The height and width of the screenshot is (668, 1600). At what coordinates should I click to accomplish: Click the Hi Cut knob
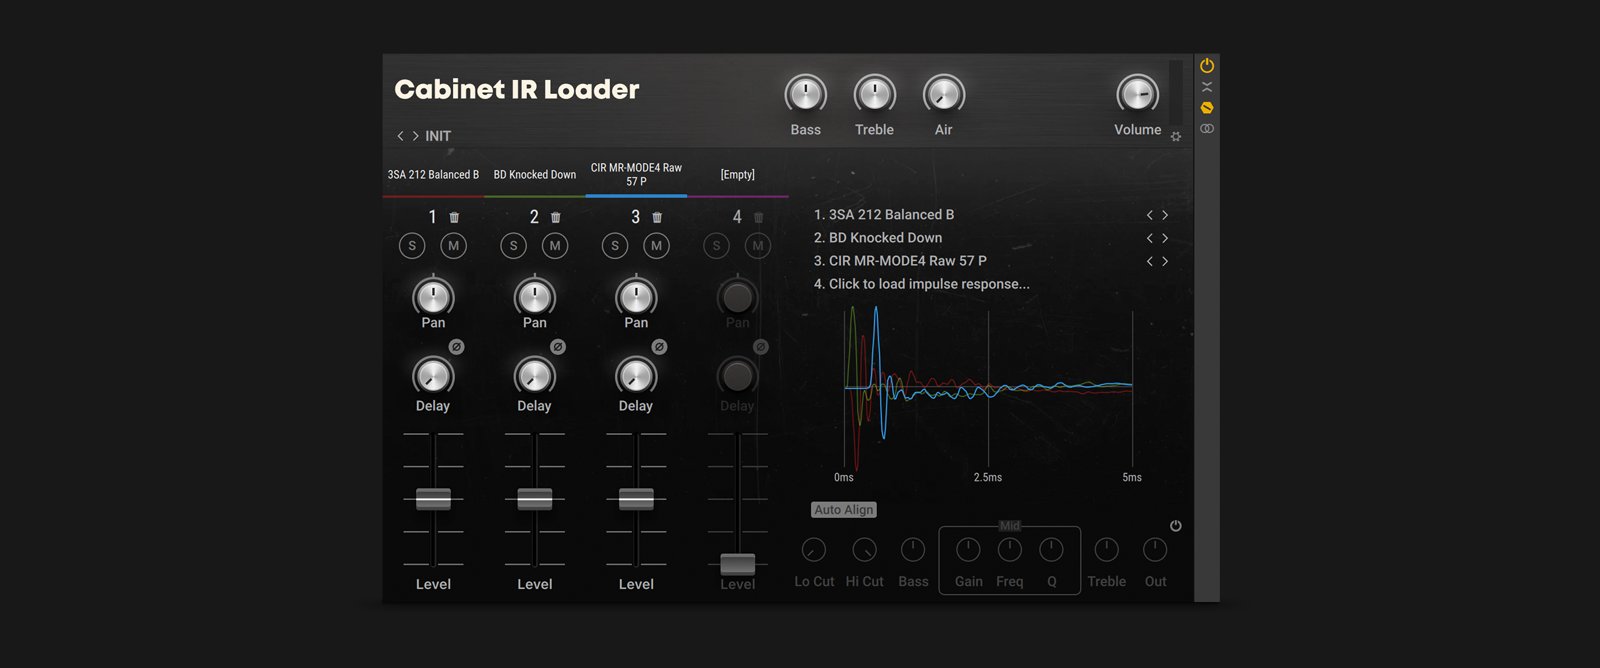864,550
